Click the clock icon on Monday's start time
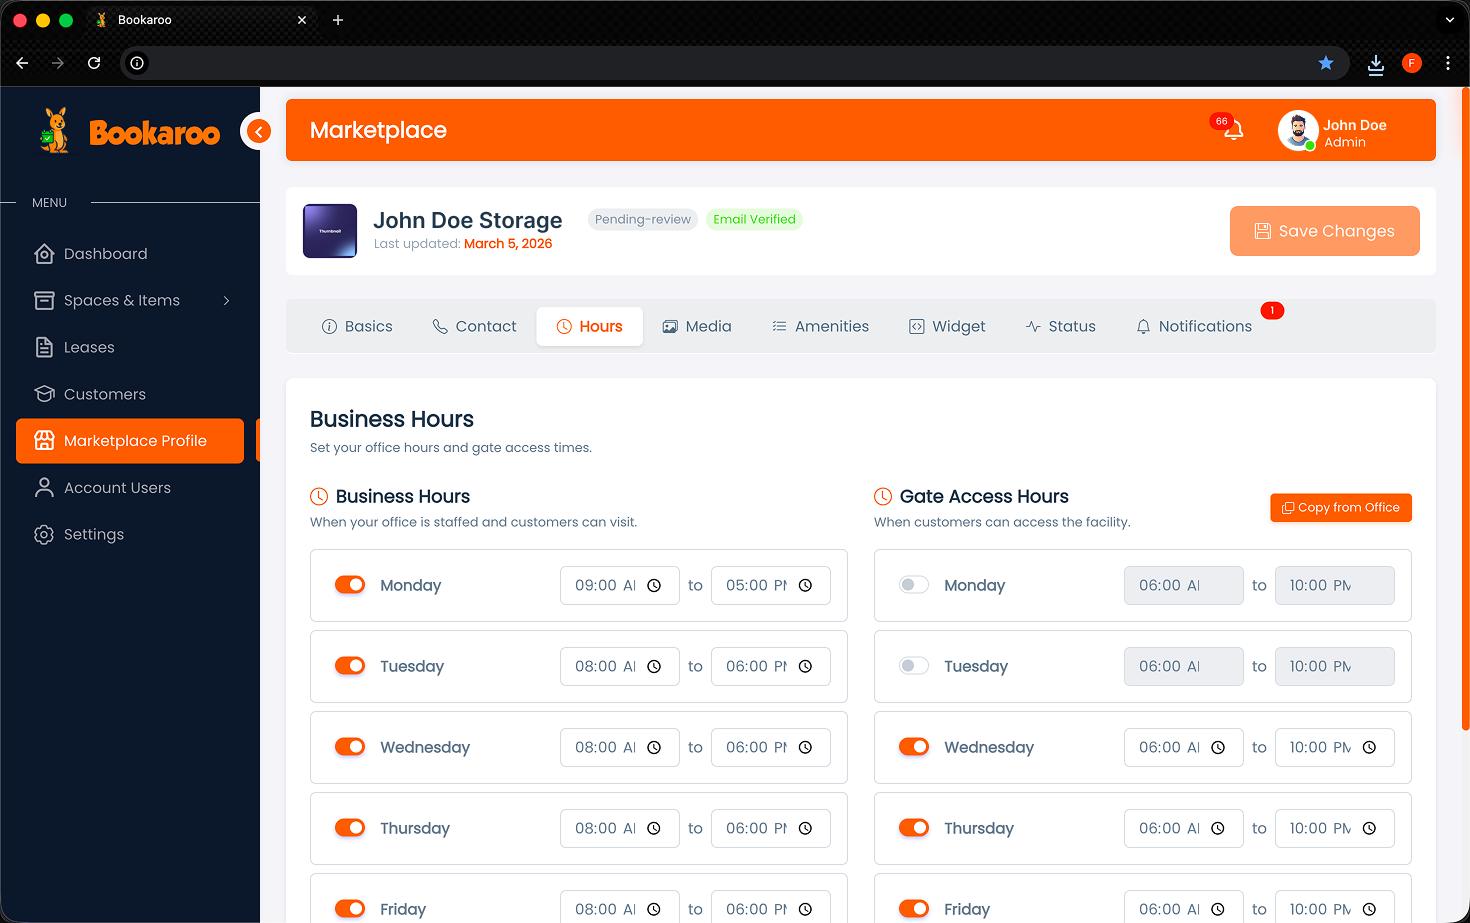 (x=655, y=585)
